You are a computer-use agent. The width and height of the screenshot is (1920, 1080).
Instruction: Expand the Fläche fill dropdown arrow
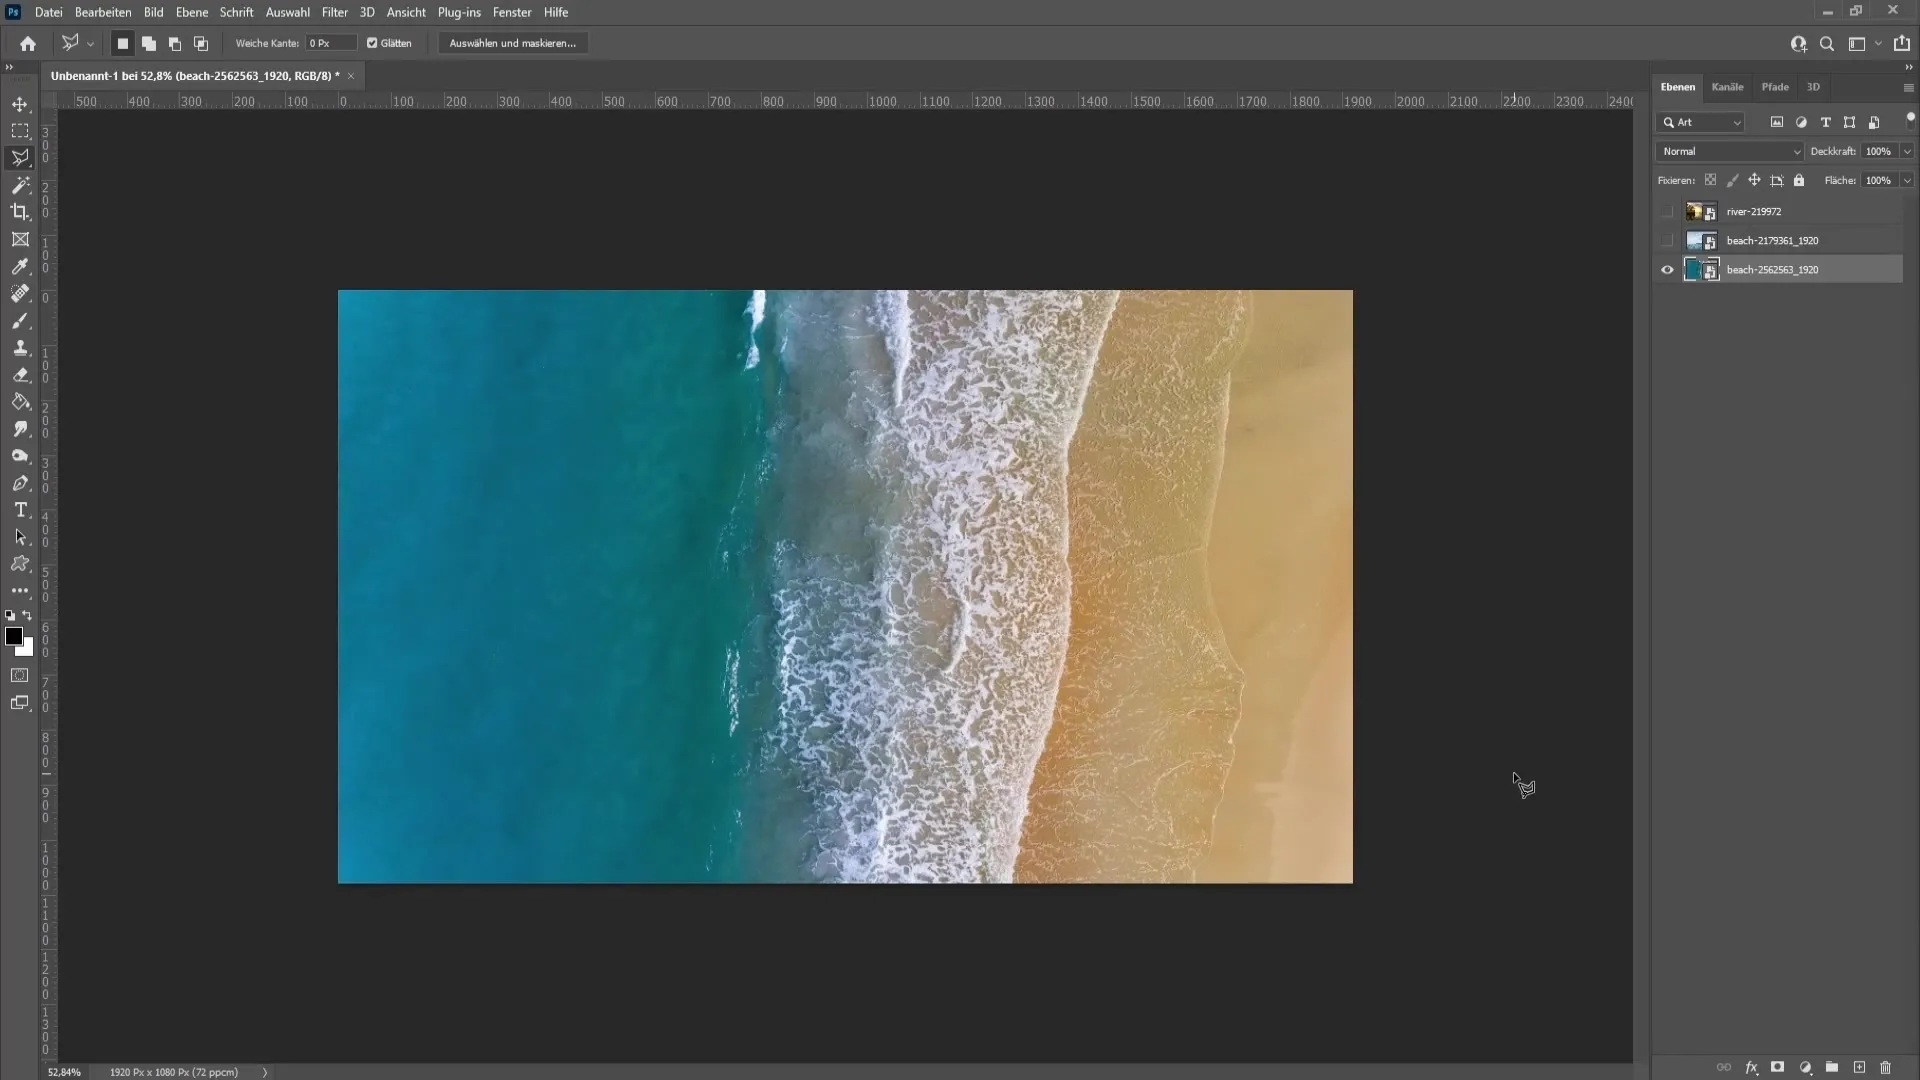[1907, 180]
